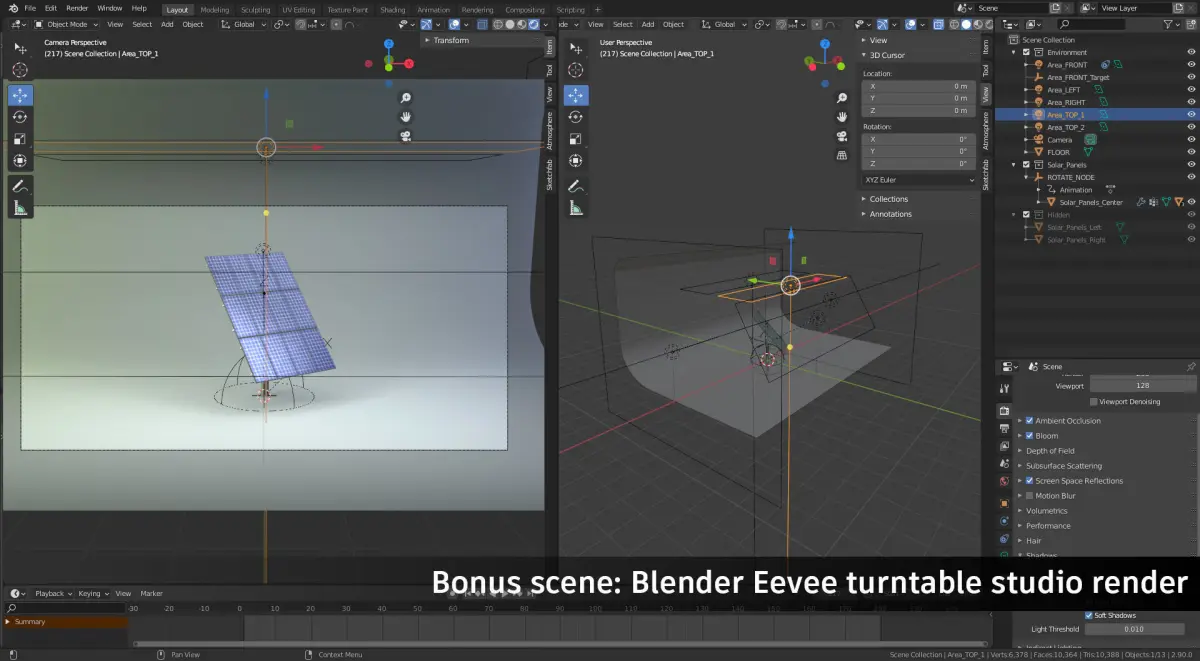
Task: Click the Viewport samples field showing 128
Action: [1142, 385]
